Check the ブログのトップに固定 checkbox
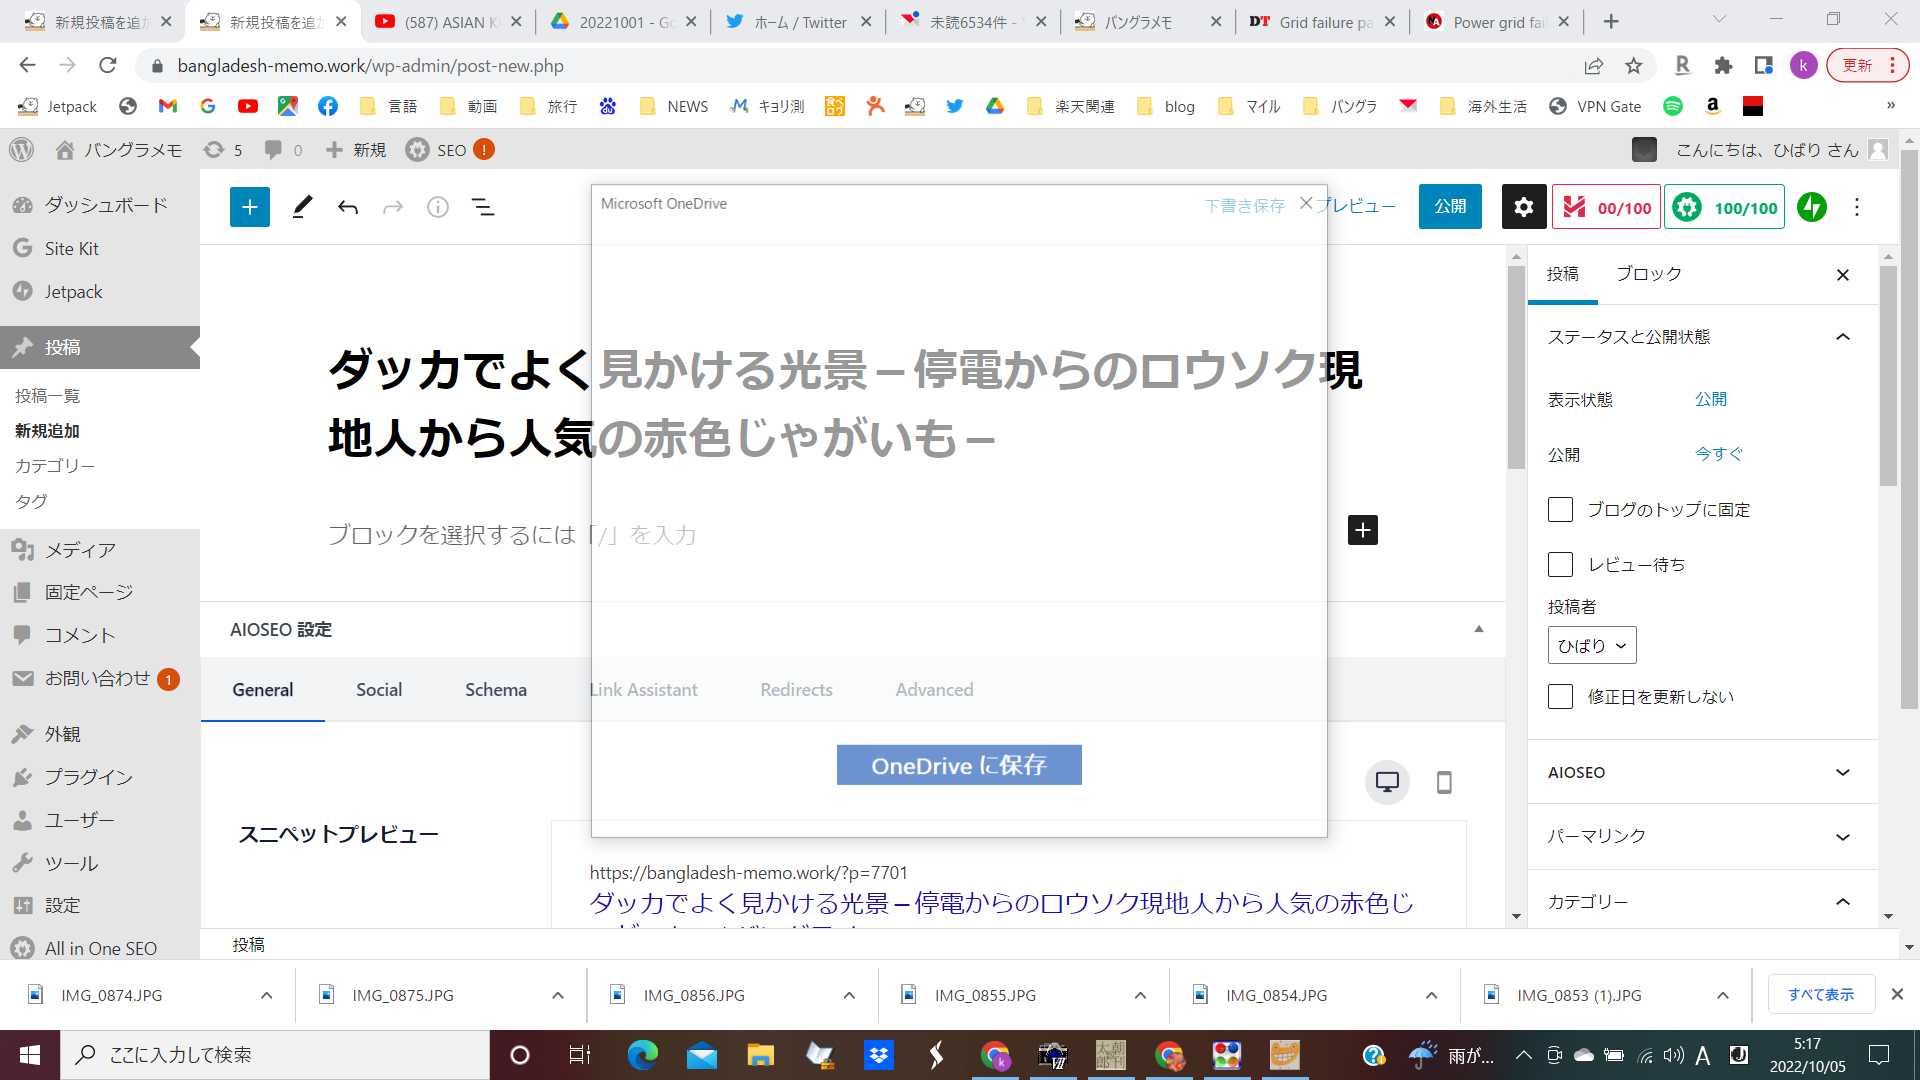The image size is (1920, 1080). 1560,510
